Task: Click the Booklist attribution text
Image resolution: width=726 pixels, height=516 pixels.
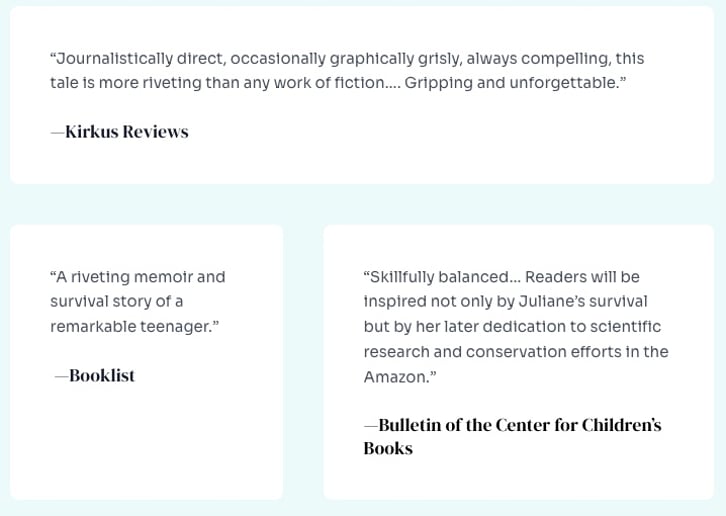Action: coord(95,375)
